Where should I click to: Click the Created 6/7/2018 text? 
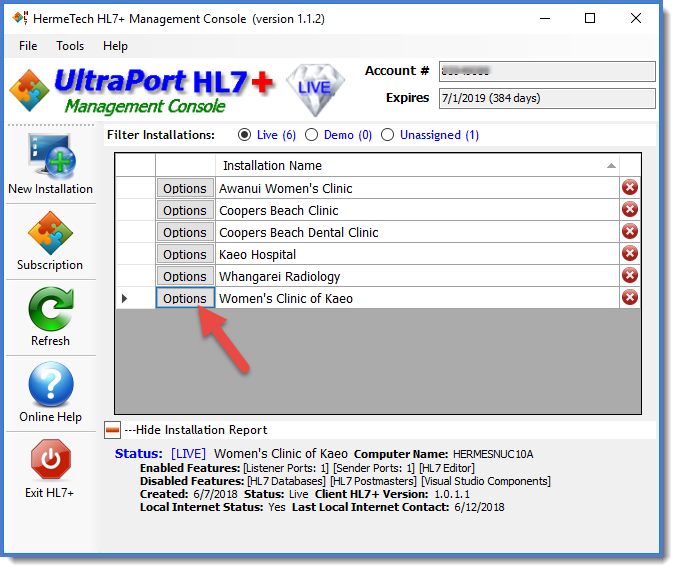189,494
